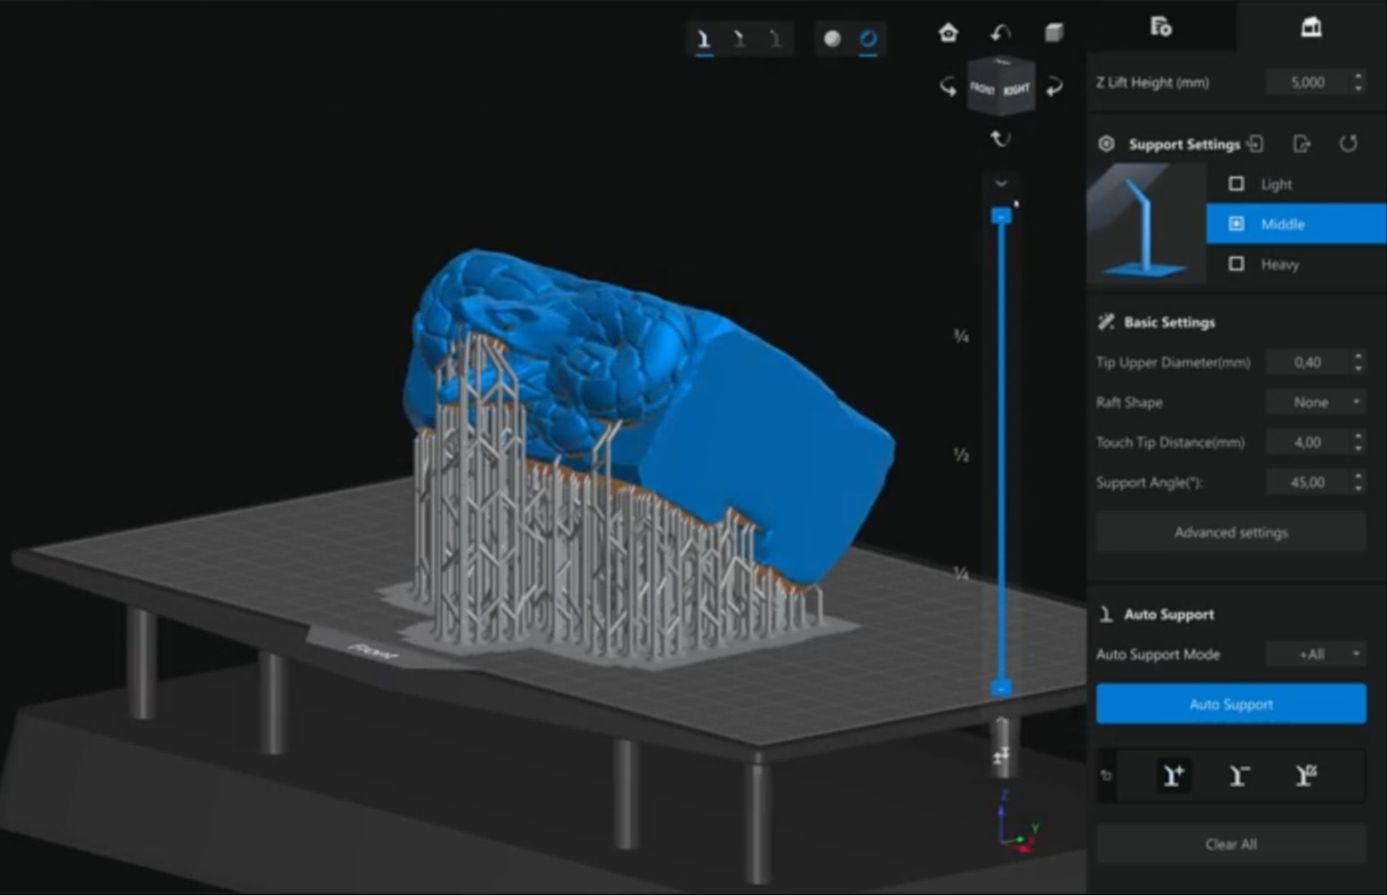Select the Light support type

pyautogui.click(x=1296, y=184)
